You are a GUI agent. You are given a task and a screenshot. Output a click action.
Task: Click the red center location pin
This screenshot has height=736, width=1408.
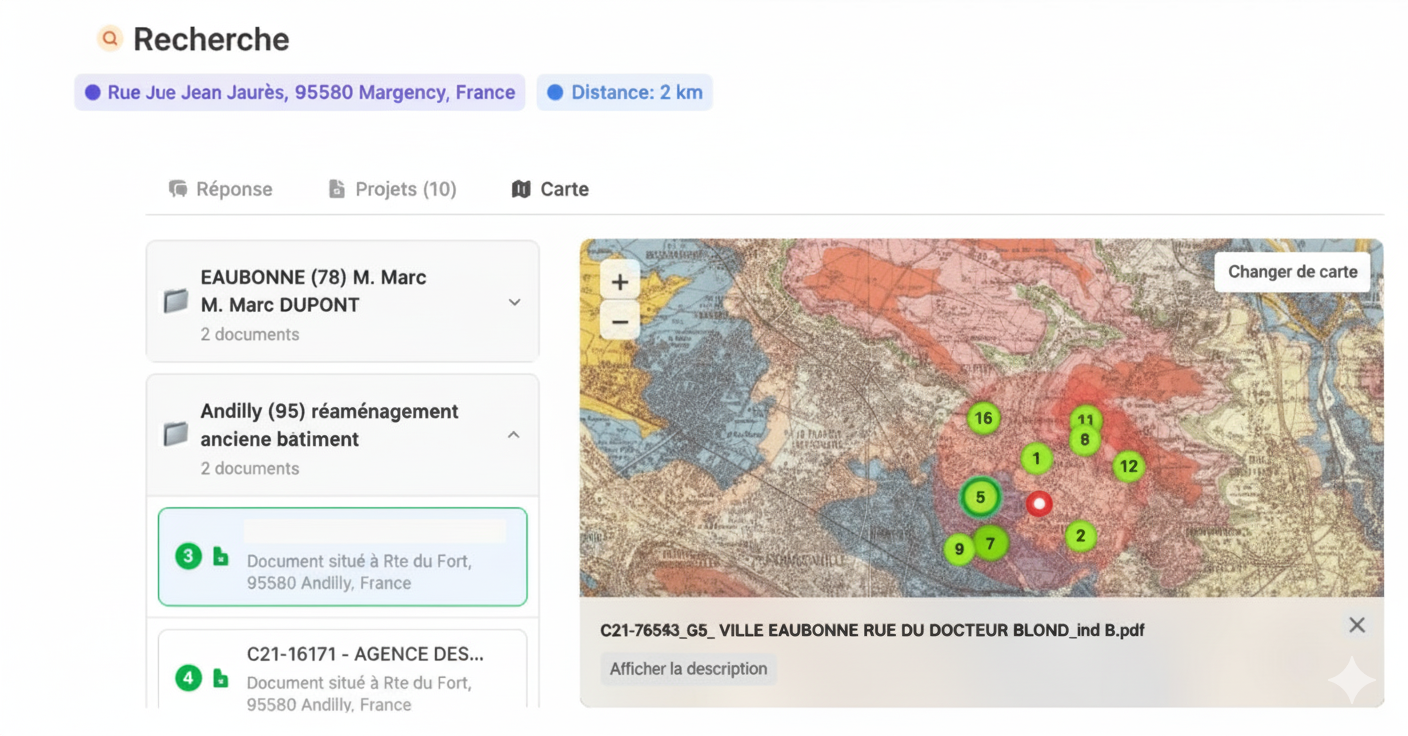coord(1039,503)
